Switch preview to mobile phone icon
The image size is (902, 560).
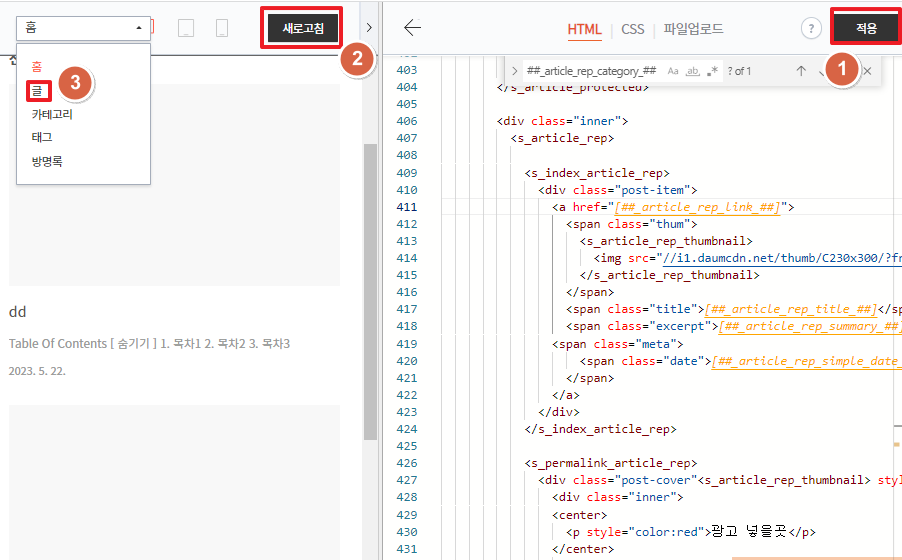[x=222, y=28]
